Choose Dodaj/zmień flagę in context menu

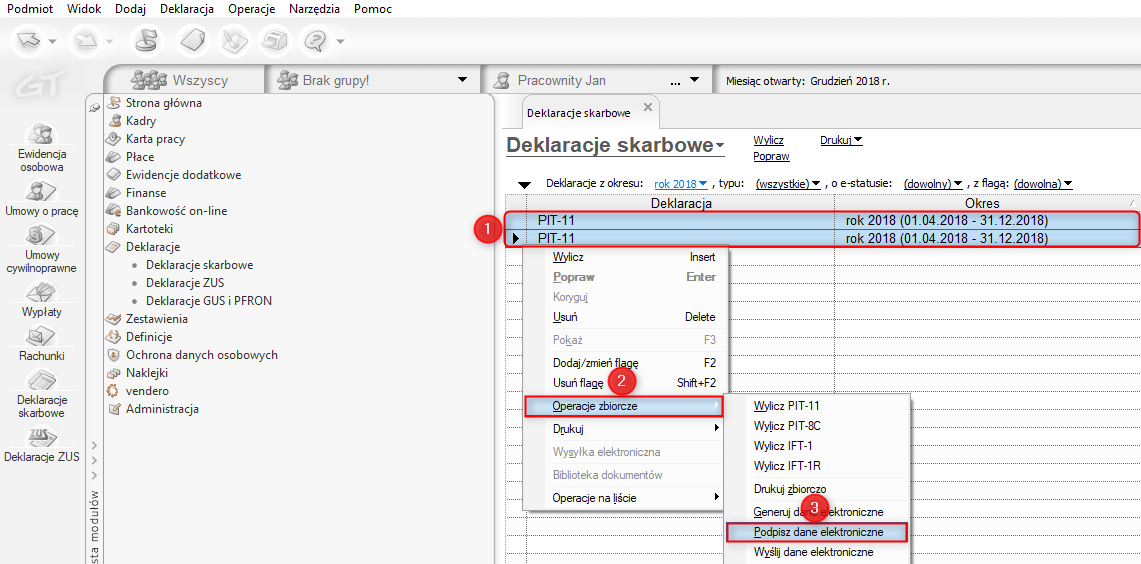coord(626,362)
